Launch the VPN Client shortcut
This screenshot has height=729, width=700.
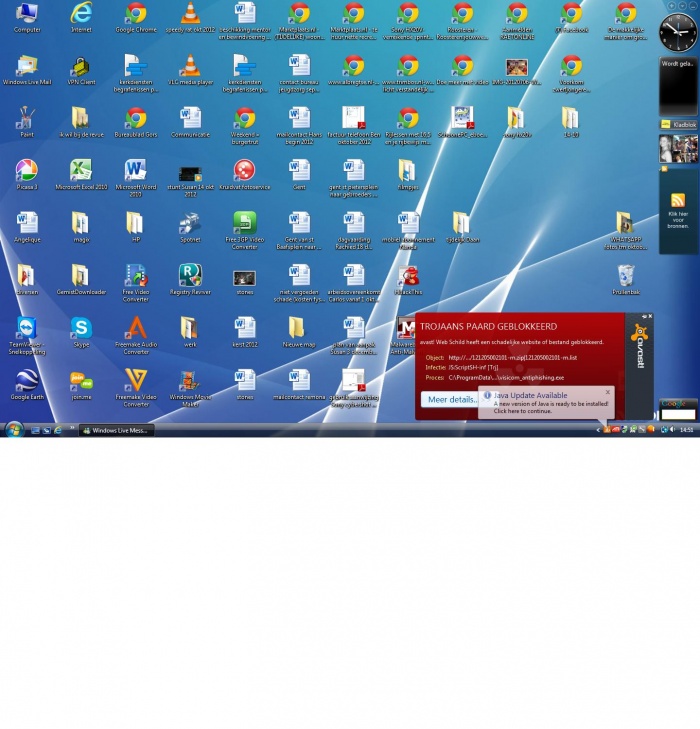pos(81,70)
